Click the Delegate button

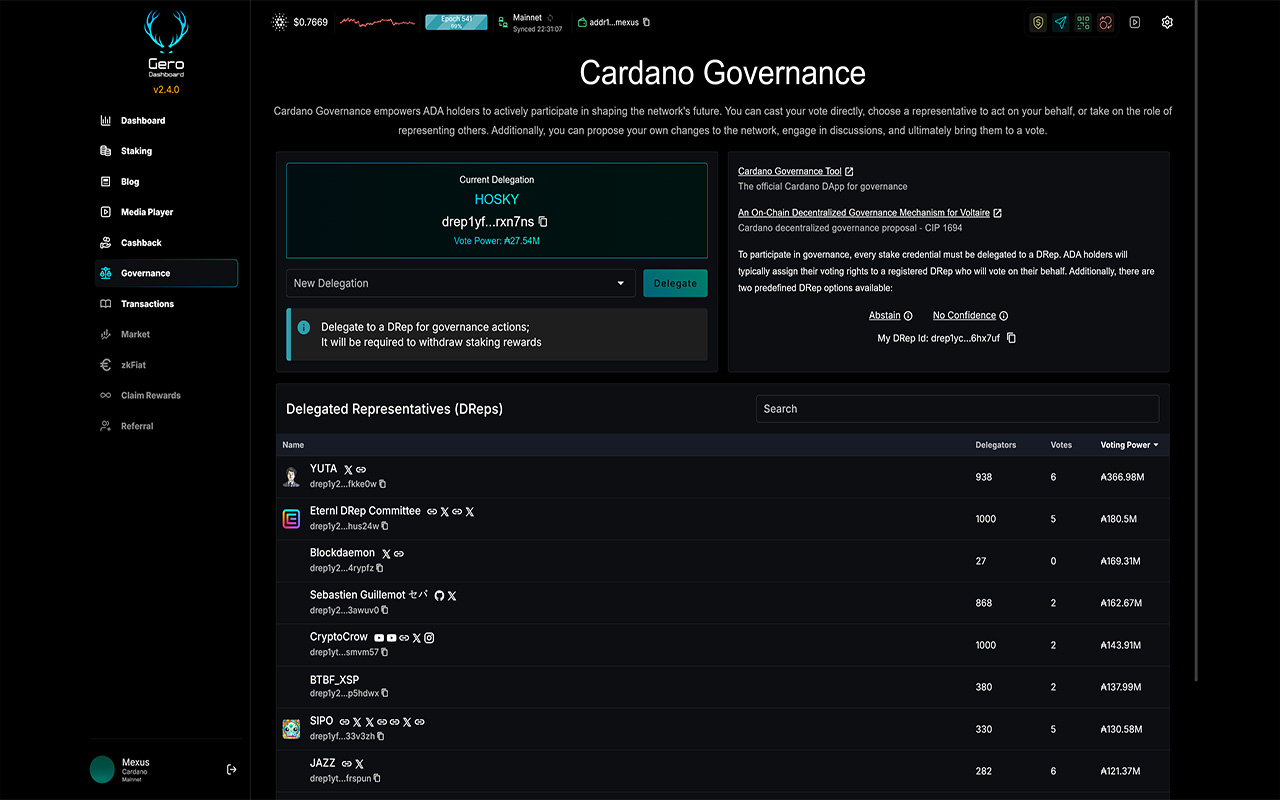pyautogui.click(x=675, y=283)
